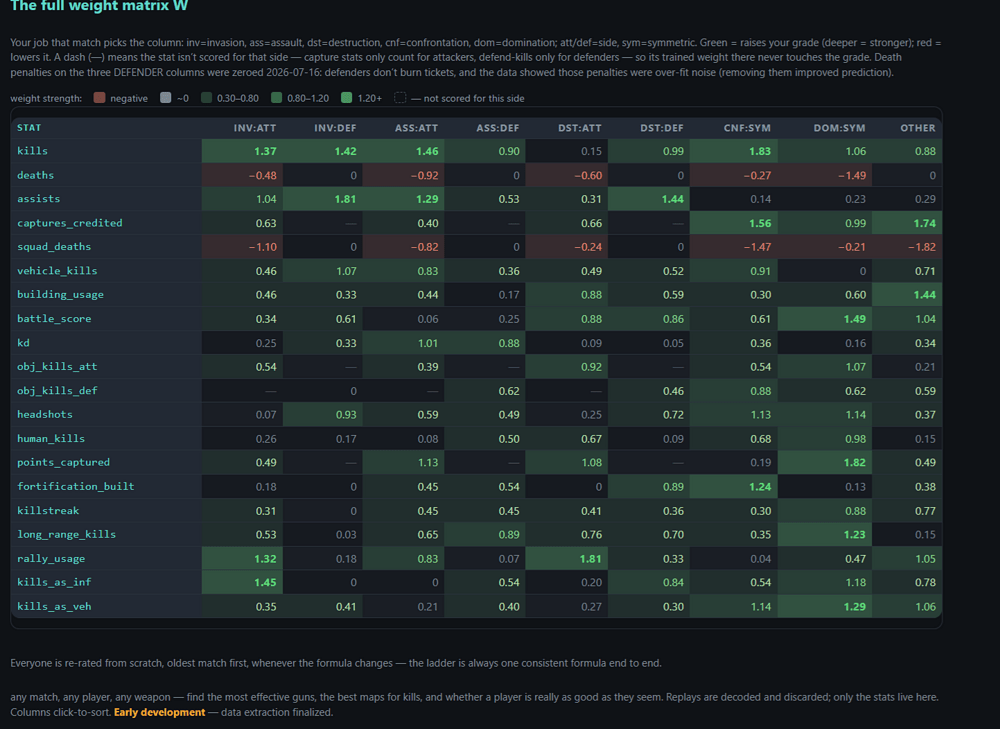Screen dimensions: 1000x729
Task: Select the captures_credited stat name
Action: [70, 223]
